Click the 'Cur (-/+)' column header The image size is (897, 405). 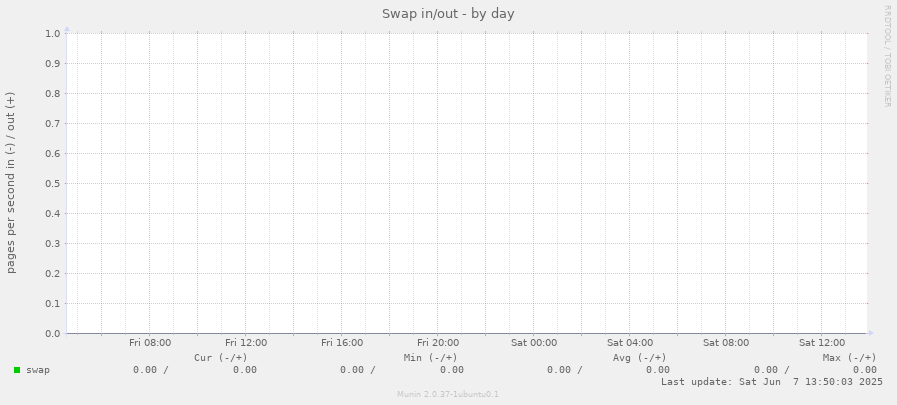[x=221, y=358]
